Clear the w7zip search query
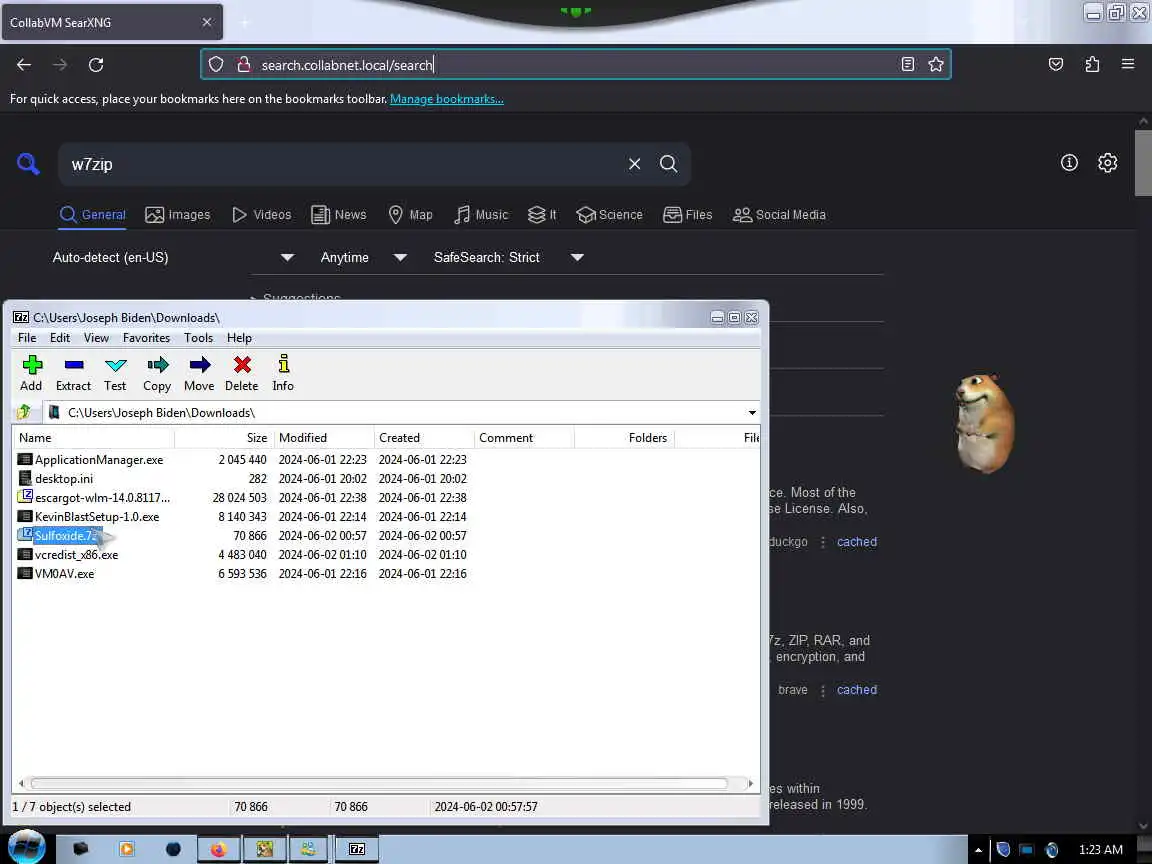 pyautogui.click(x=635, y=164)
